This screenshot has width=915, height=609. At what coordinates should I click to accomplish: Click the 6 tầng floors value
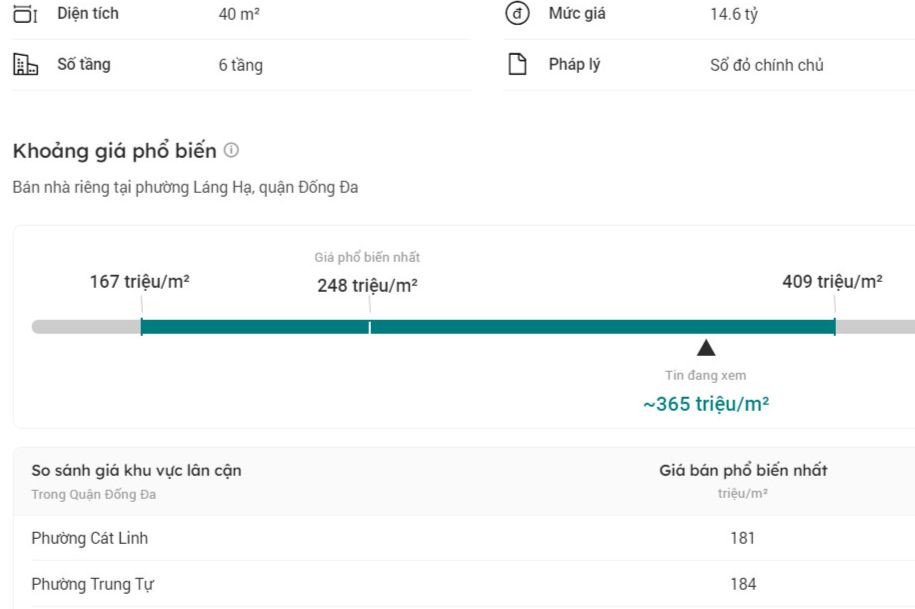(240, 66)
